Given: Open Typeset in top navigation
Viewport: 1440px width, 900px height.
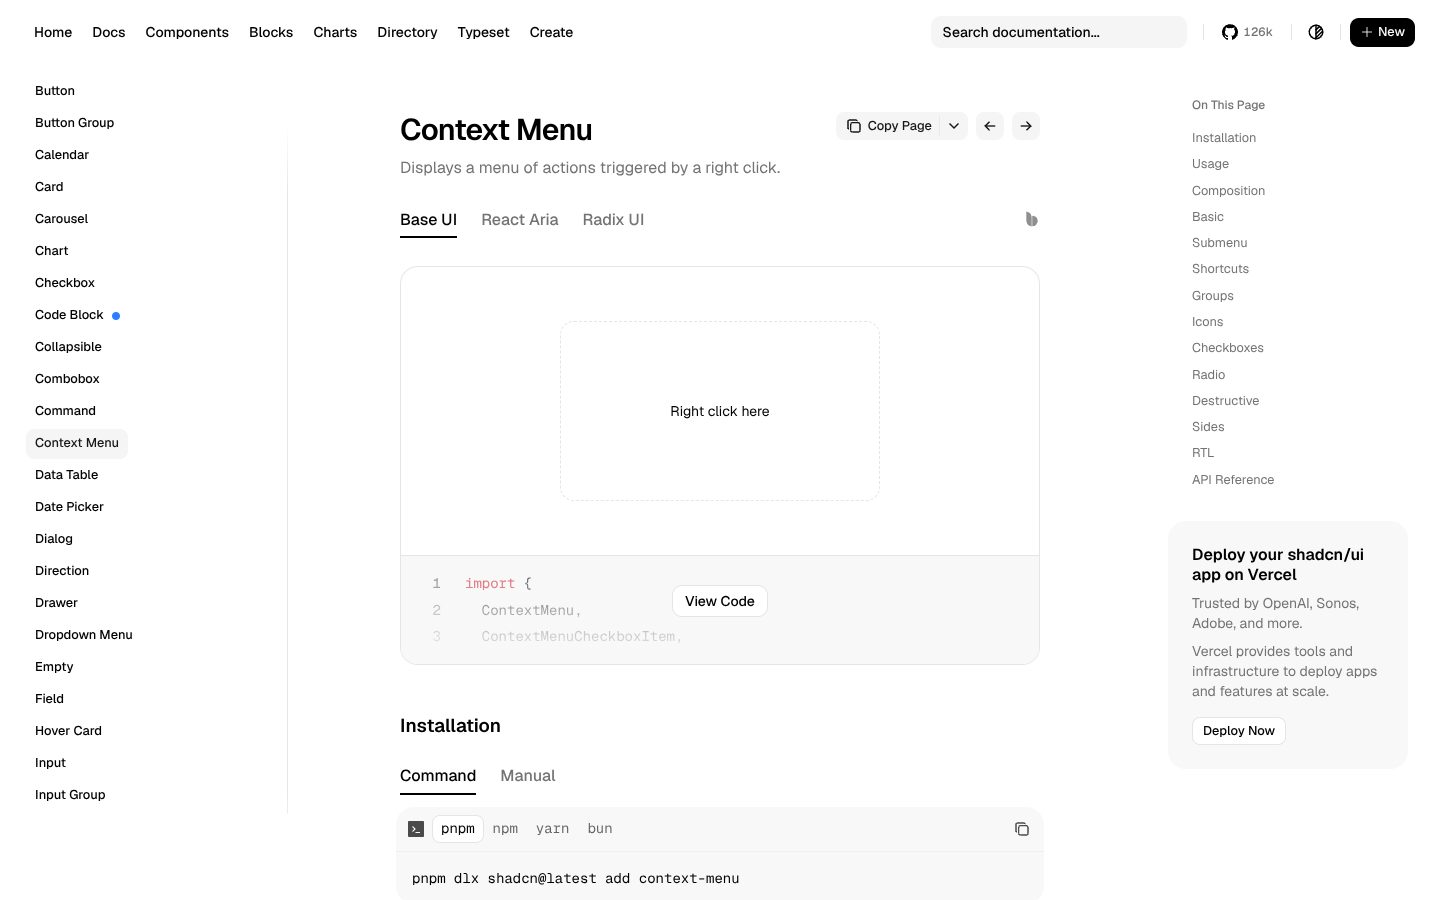Looking at the screenshot, I should 483,32.
